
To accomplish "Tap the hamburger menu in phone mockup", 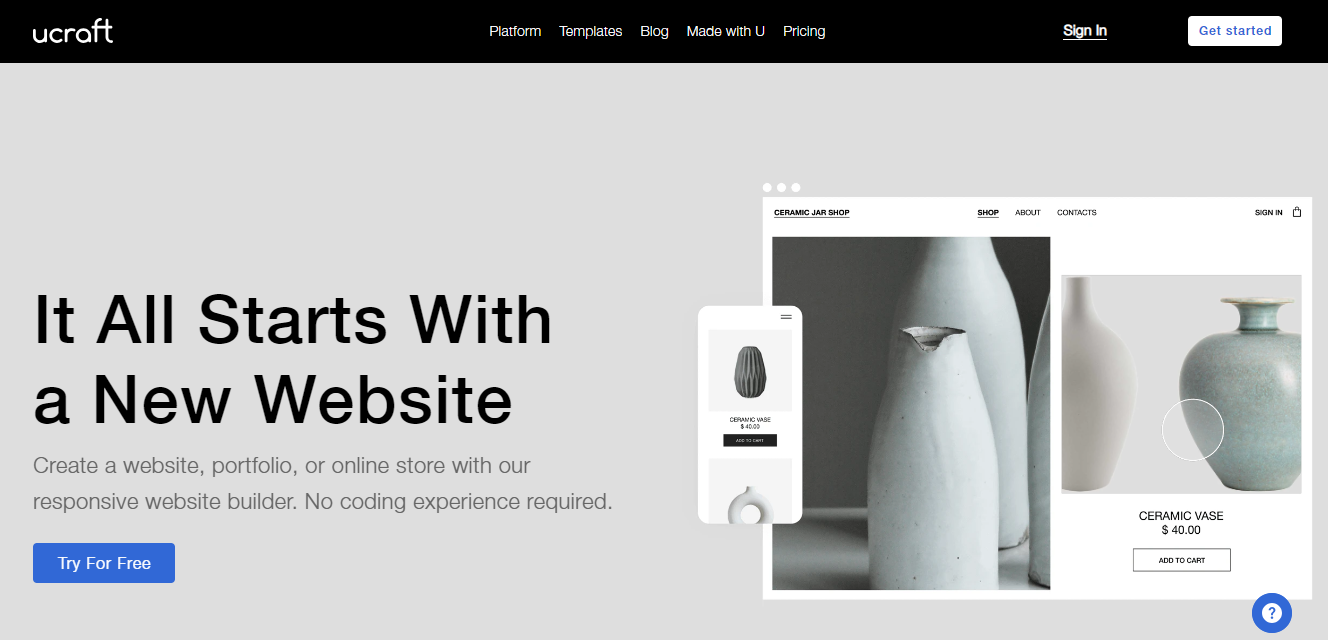I will (786, 317).
